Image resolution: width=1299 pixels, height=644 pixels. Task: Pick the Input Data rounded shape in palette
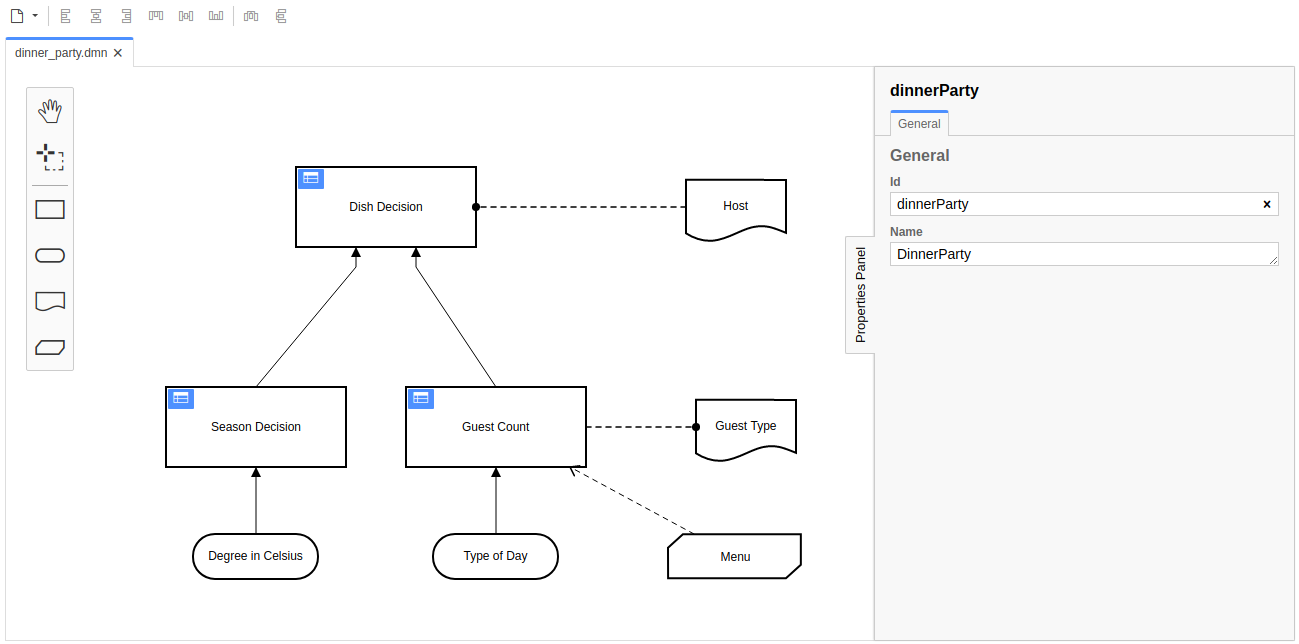coord(50,255)
